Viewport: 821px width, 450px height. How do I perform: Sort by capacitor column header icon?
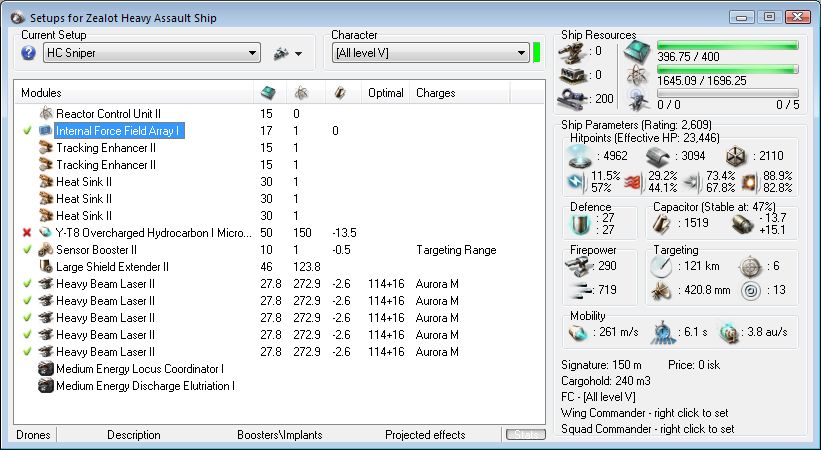tap(339, 93)
